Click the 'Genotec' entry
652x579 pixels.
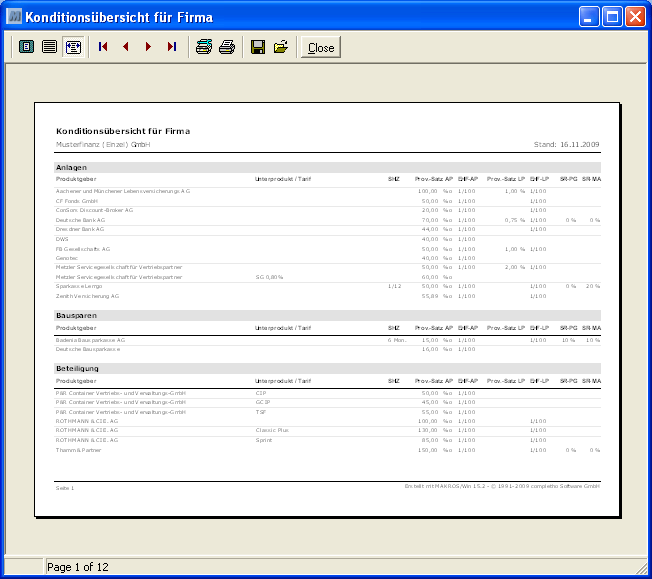pos(67,258)
